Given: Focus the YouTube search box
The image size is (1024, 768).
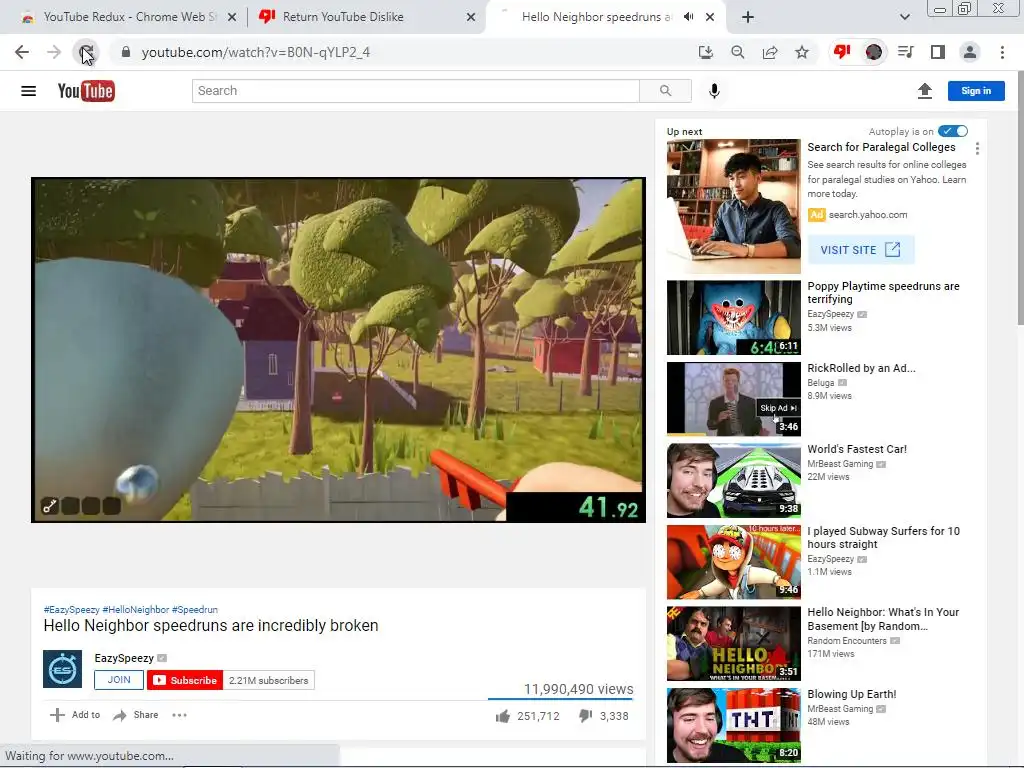Looking at the screenshot, I should (415, 91).
